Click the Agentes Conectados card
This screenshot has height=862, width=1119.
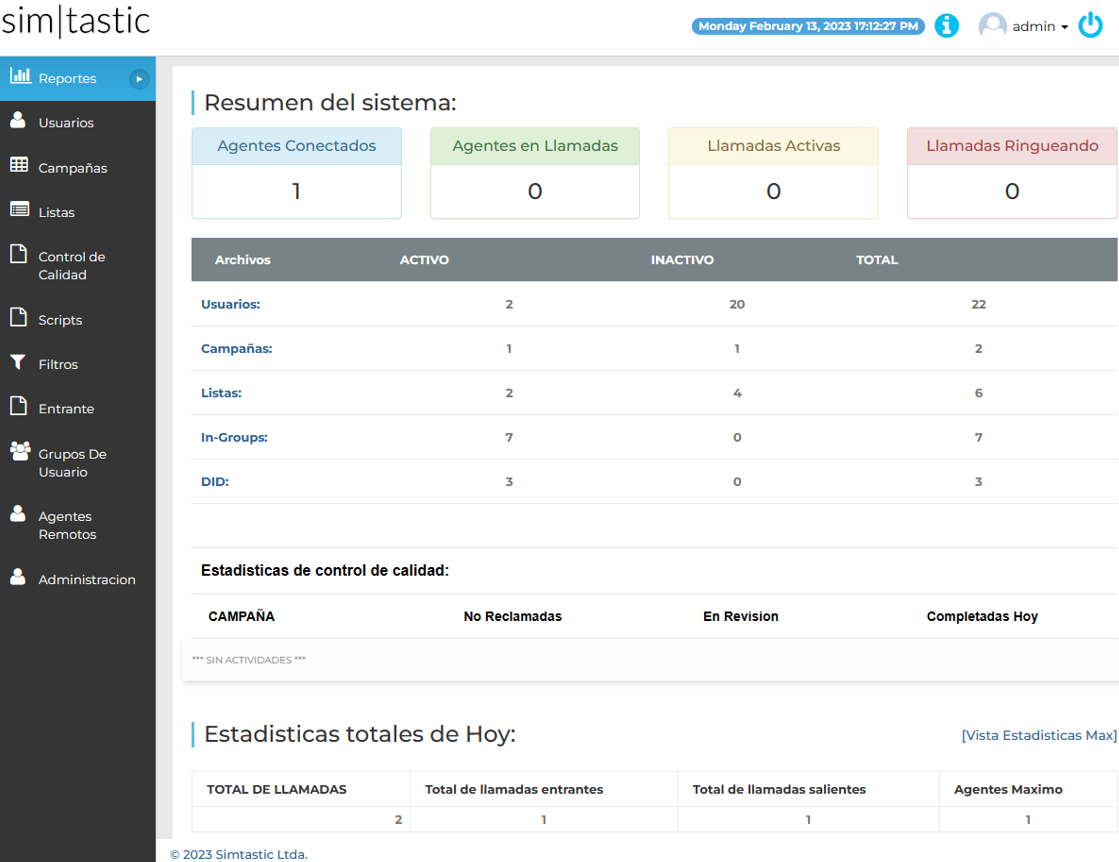[x=297, y=173]
